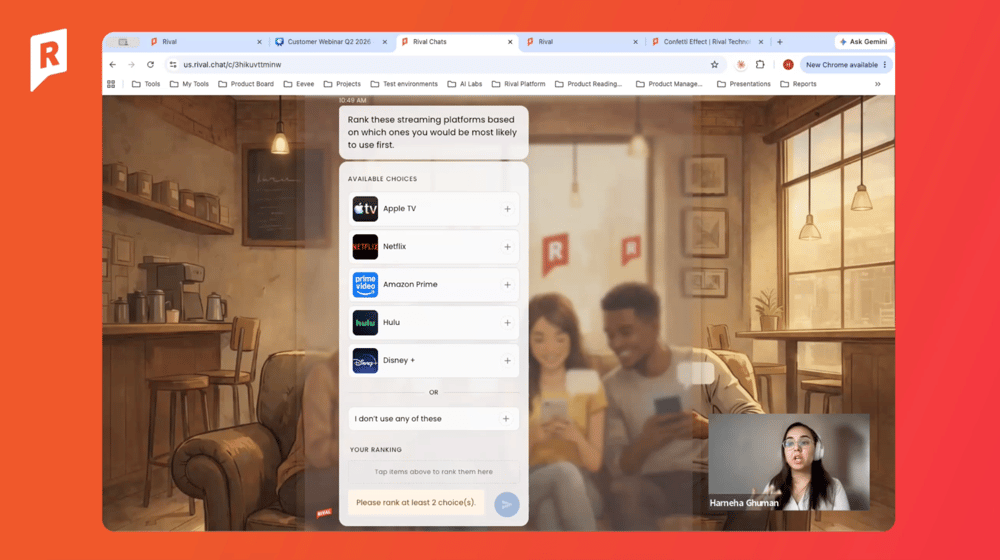Select the Rival Chats tab

pos(456,42)
